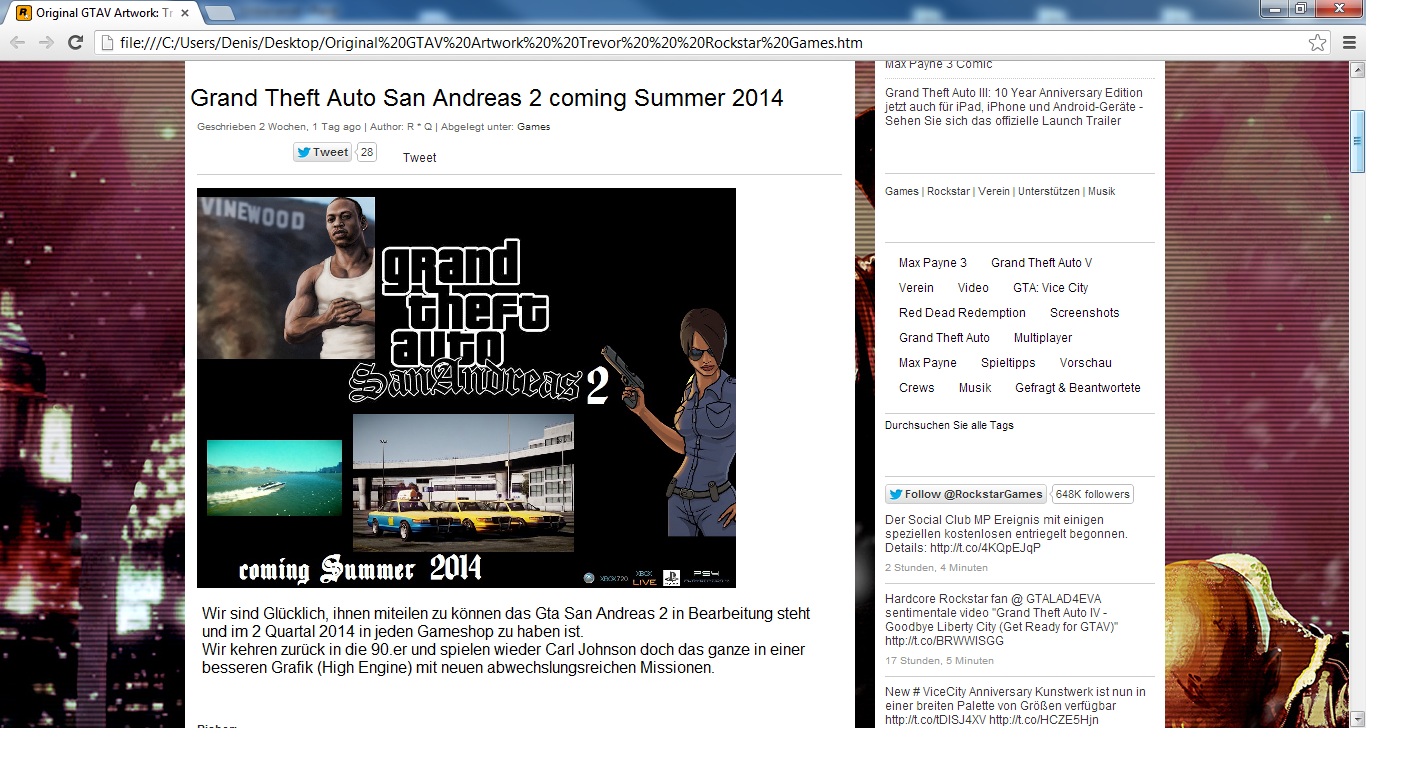Image resolution: width=1414 pixels, height=760 pixels.
Task: Click the address bar URL field
Action: (700, 43)
